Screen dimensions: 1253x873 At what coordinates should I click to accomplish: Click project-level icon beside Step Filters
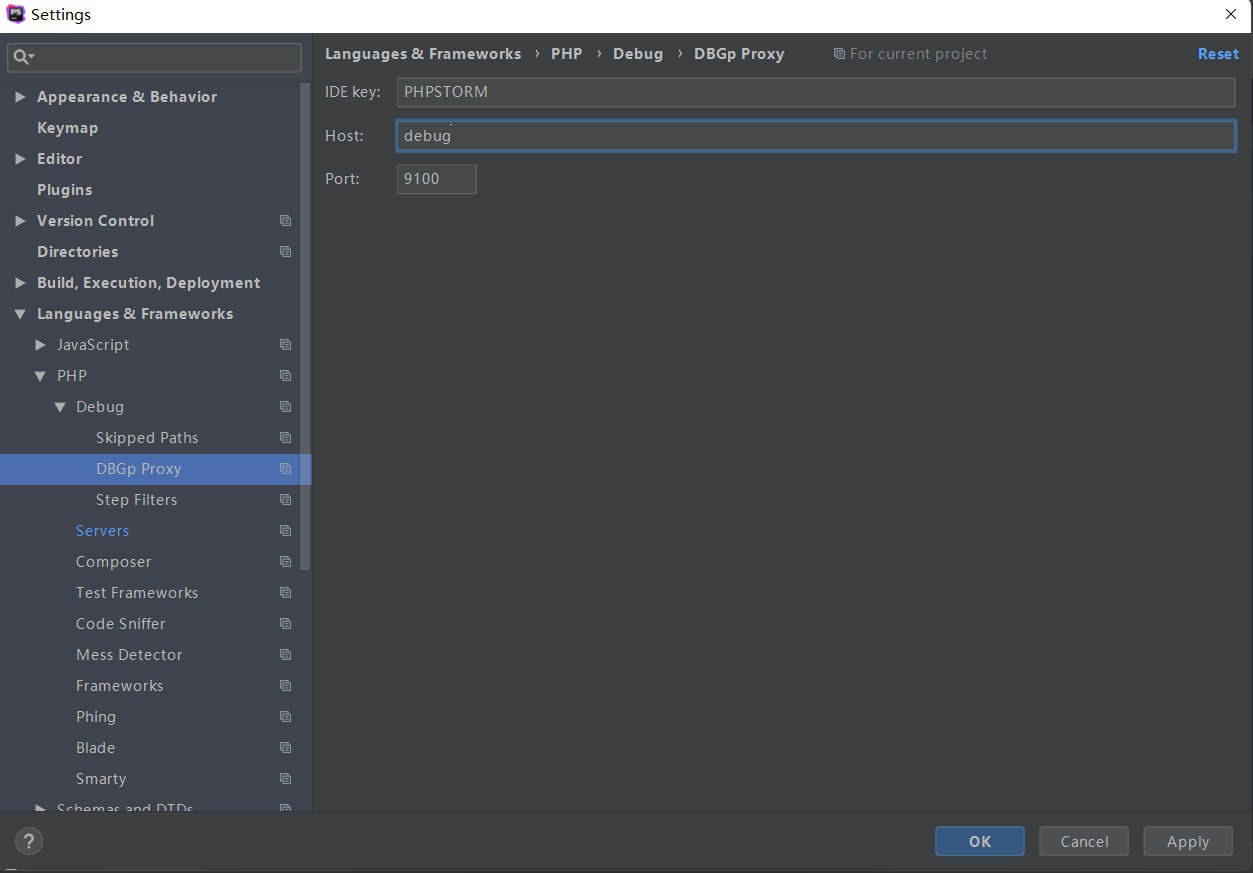pyautogui.click(x=286, y=500)
